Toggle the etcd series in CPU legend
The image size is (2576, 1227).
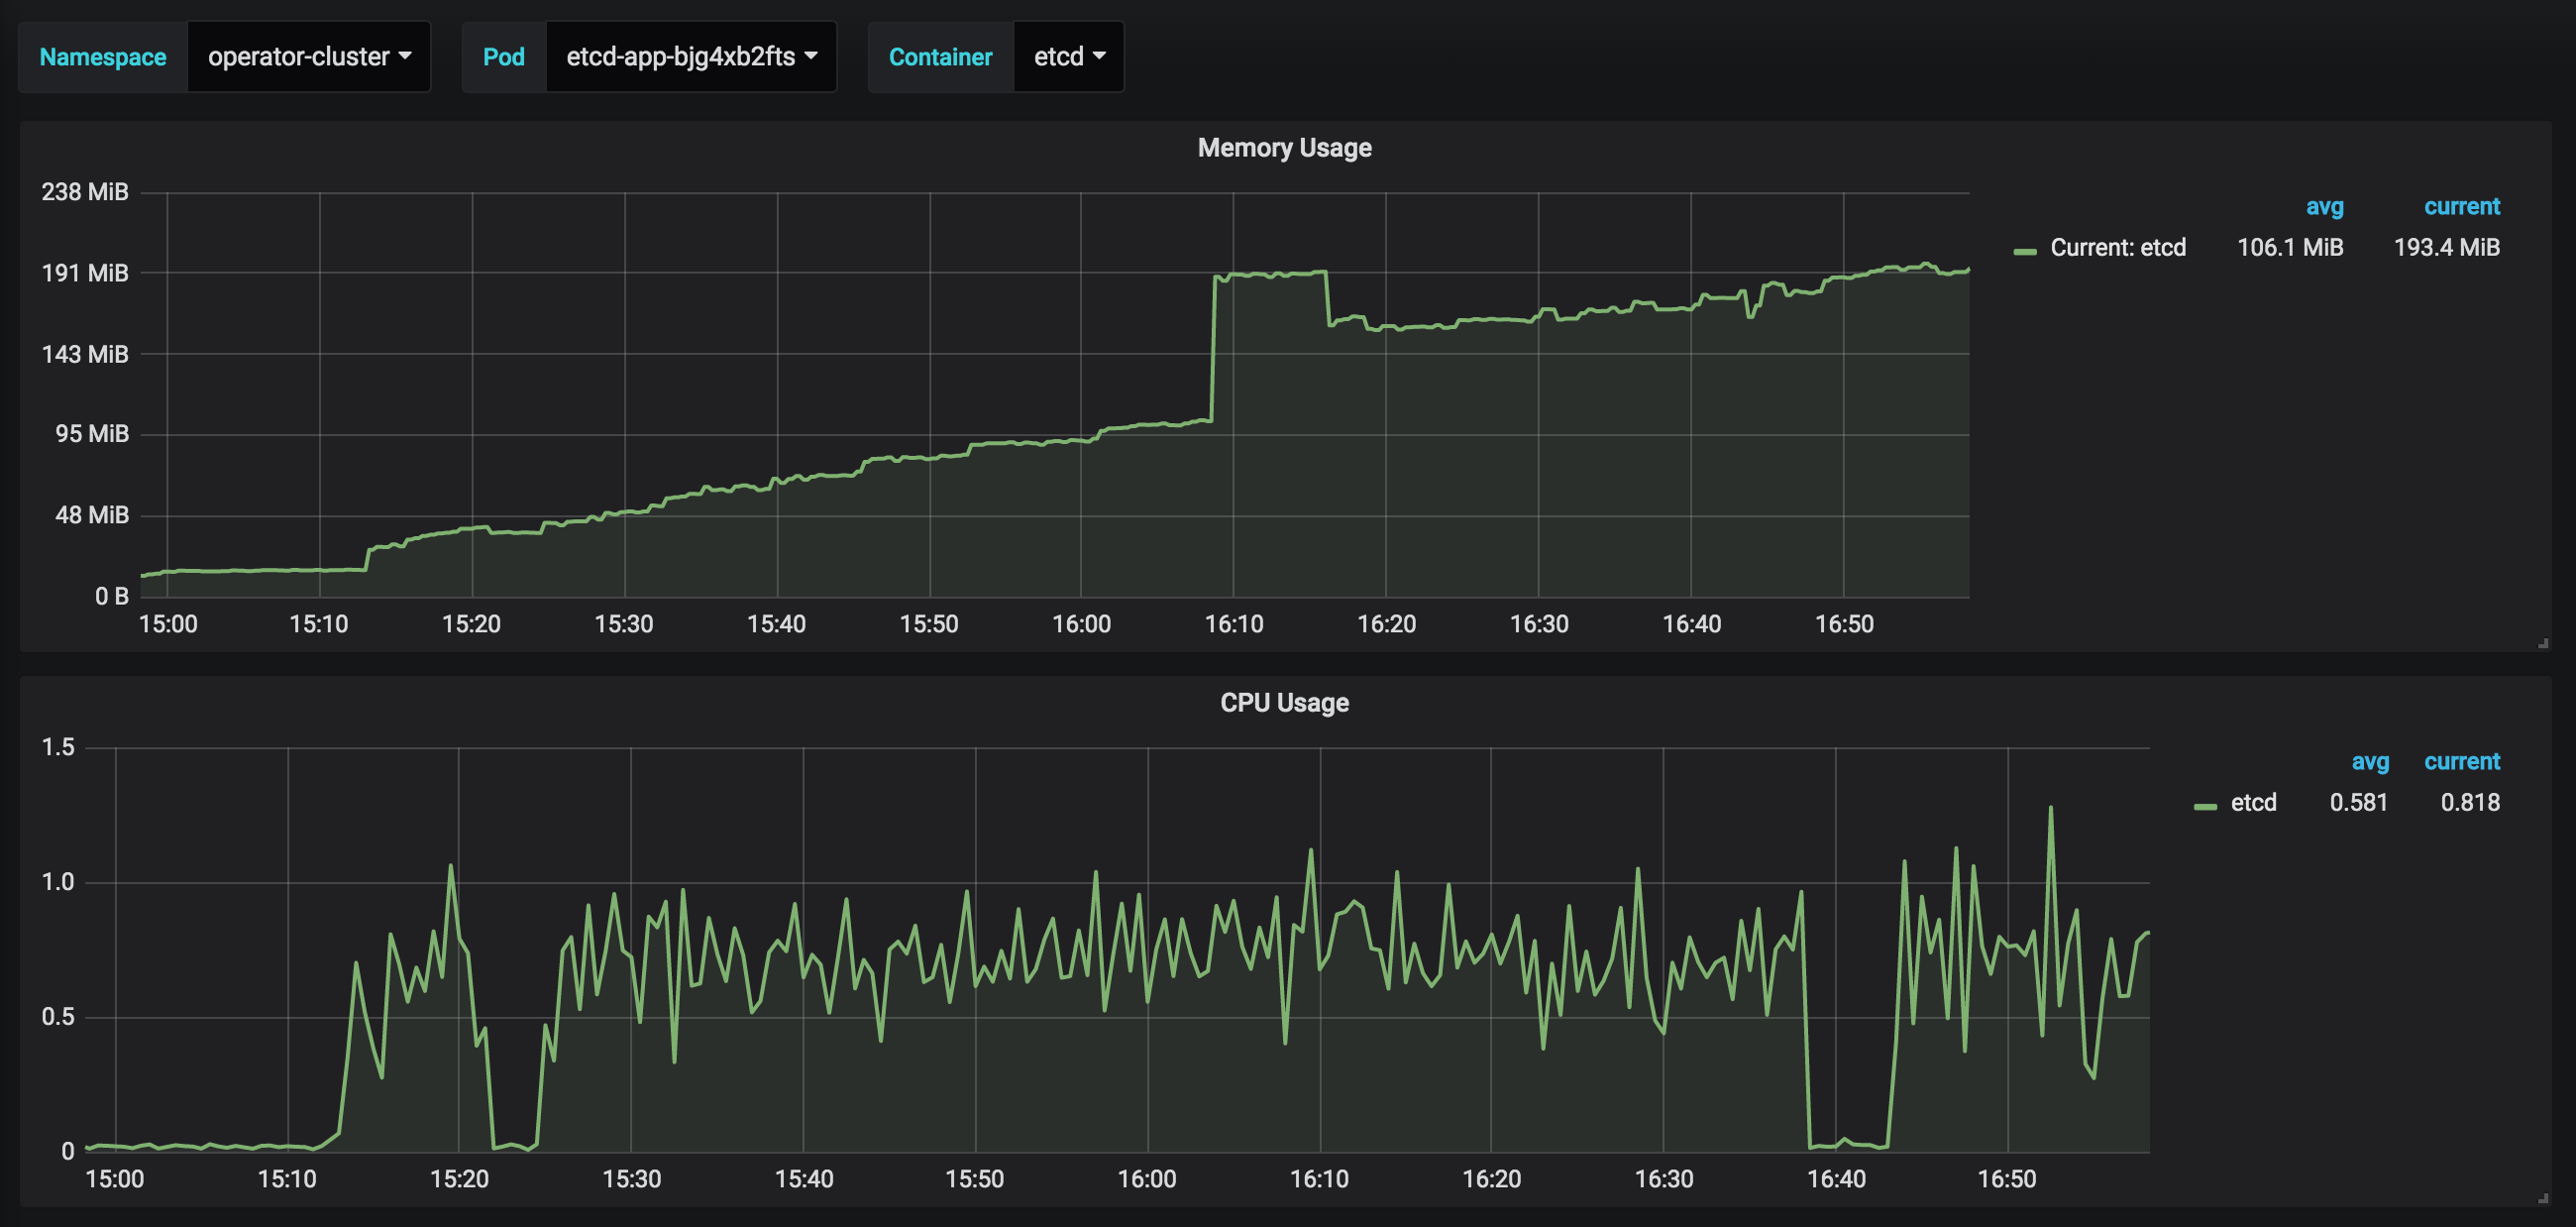click(2253, 803)
